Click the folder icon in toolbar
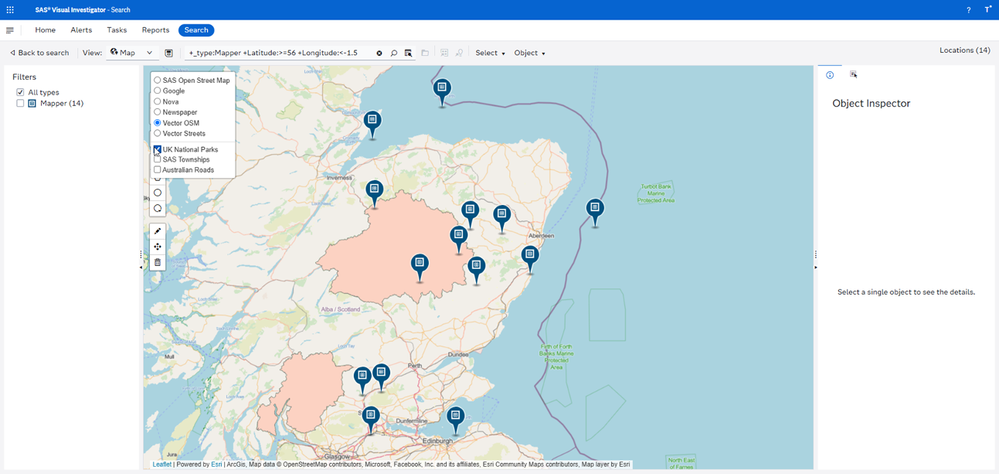 tap(425, 53)
